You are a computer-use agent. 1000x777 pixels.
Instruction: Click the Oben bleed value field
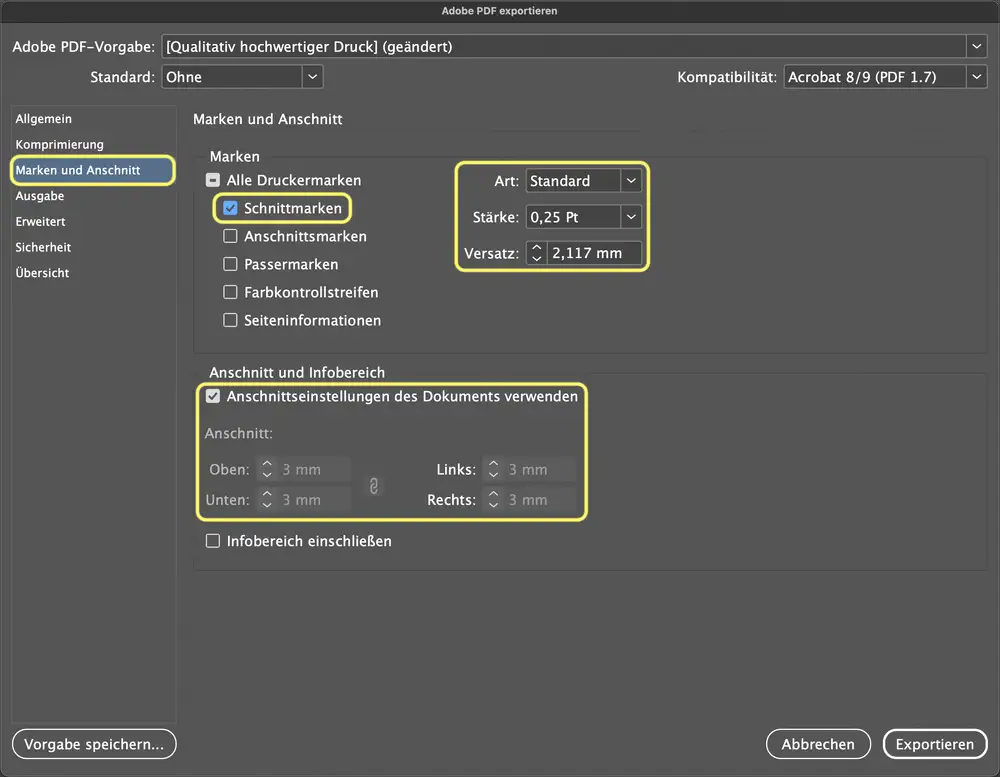pos(314,470)
